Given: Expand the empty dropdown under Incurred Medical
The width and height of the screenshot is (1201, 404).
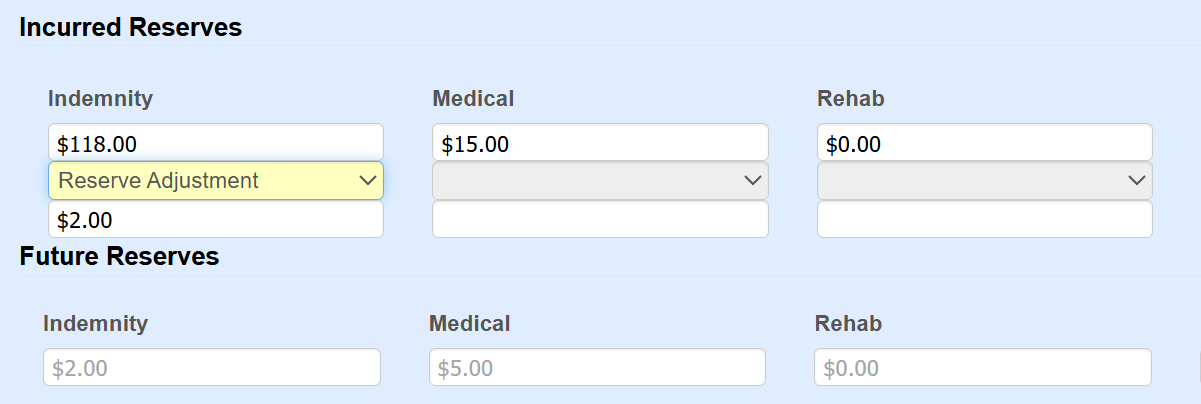Looking at the screenshot, I should [x=600, y=181].
